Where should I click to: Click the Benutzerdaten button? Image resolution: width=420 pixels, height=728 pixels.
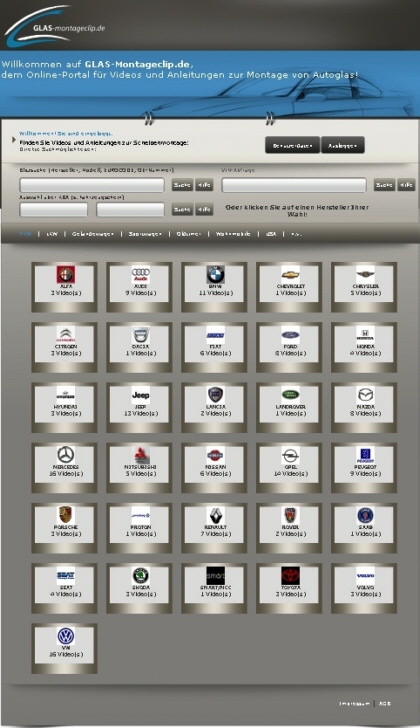tap(292, 145)
